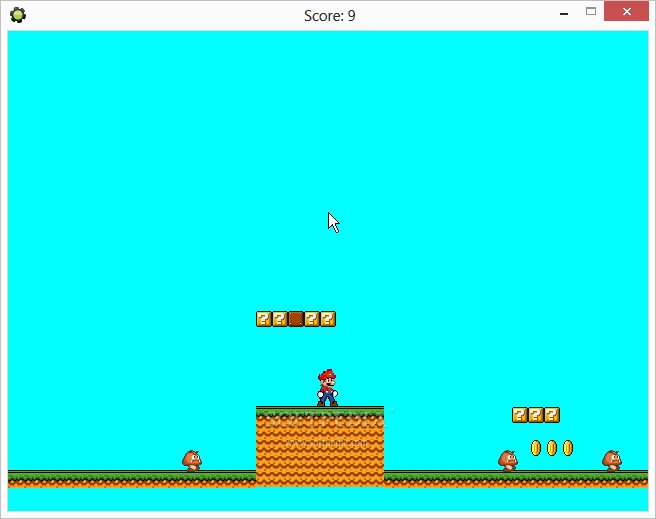Click the left question block of the right trio
The image size is (656, 519).
pyautogui.click(x=520, y=415)
